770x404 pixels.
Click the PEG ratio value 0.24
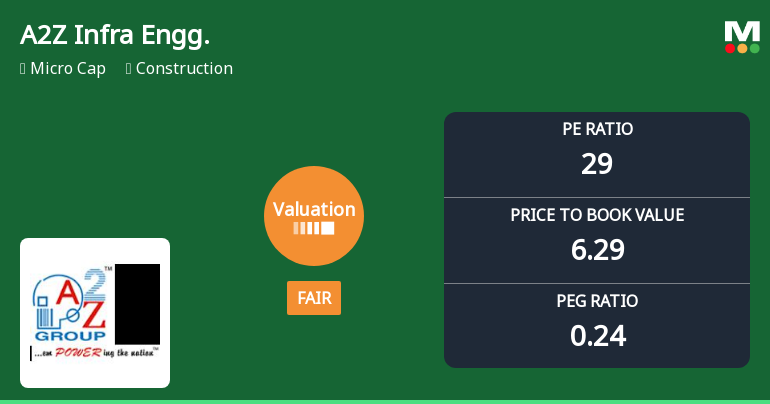tap(597, 335)
